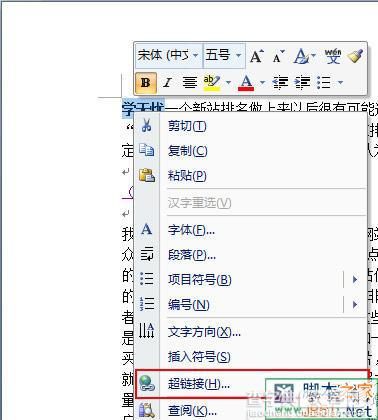Expand the text effects dropdown arrow

click(313, 56)
